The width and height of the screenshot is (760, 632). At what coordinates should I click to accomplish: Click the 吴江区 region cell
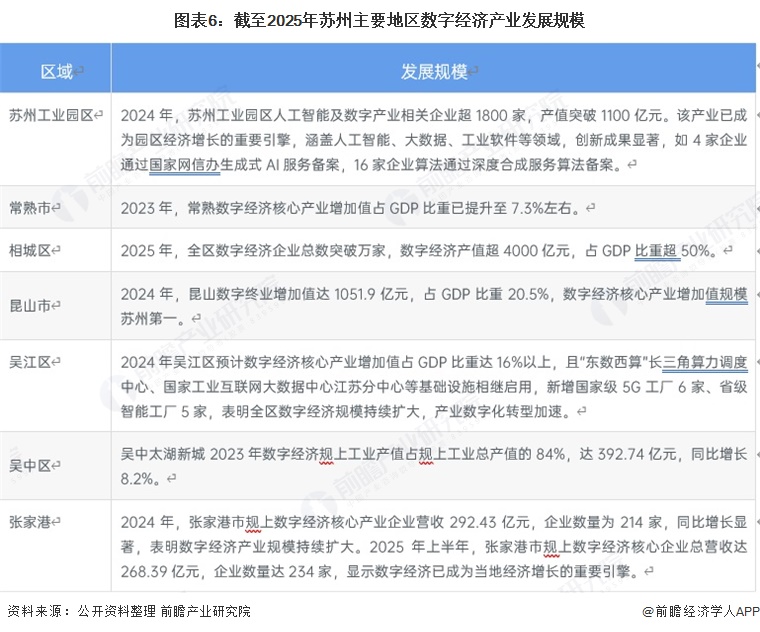pyautogui.click(x=35, y=360)
